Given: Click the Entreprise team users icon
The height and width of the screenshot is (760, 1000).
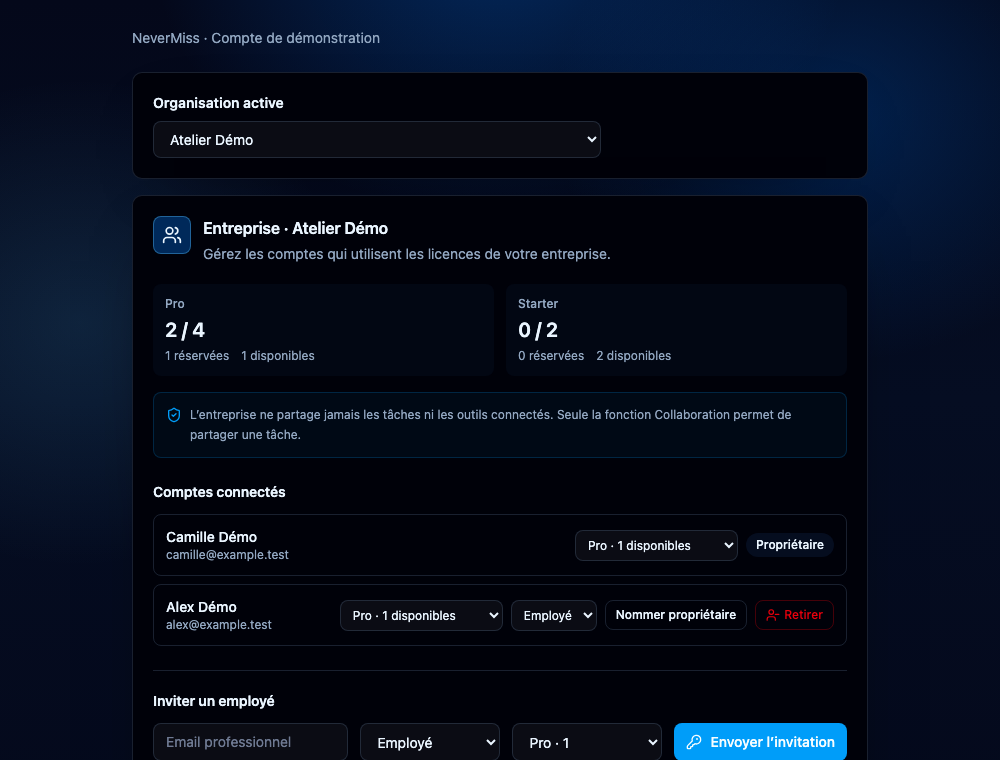Looking at the screenshot, I should pos(172,235).
